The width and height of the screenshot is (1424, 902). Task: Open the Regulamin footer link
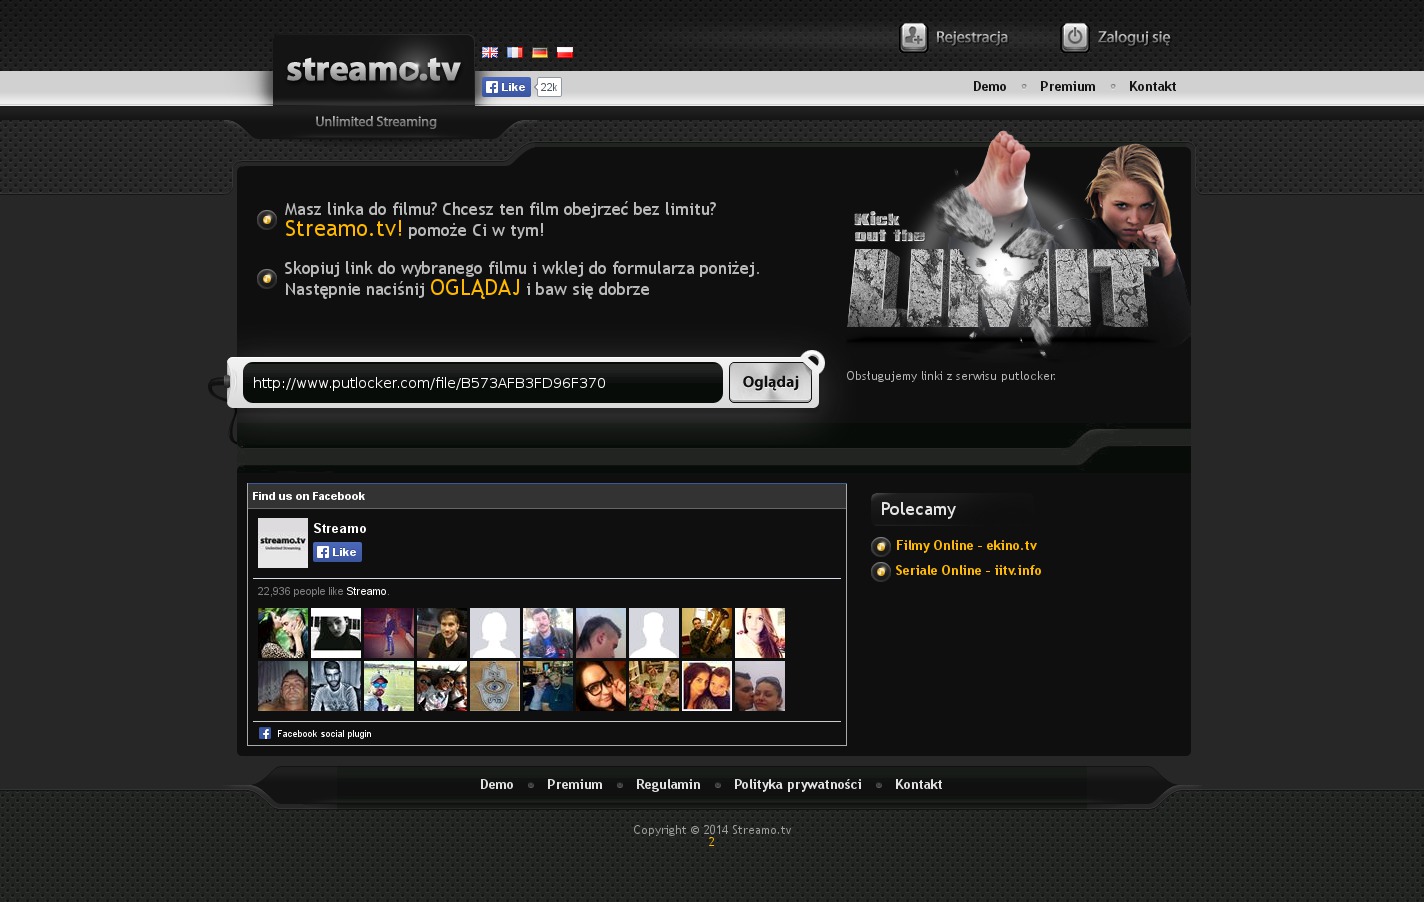point(668,785)
